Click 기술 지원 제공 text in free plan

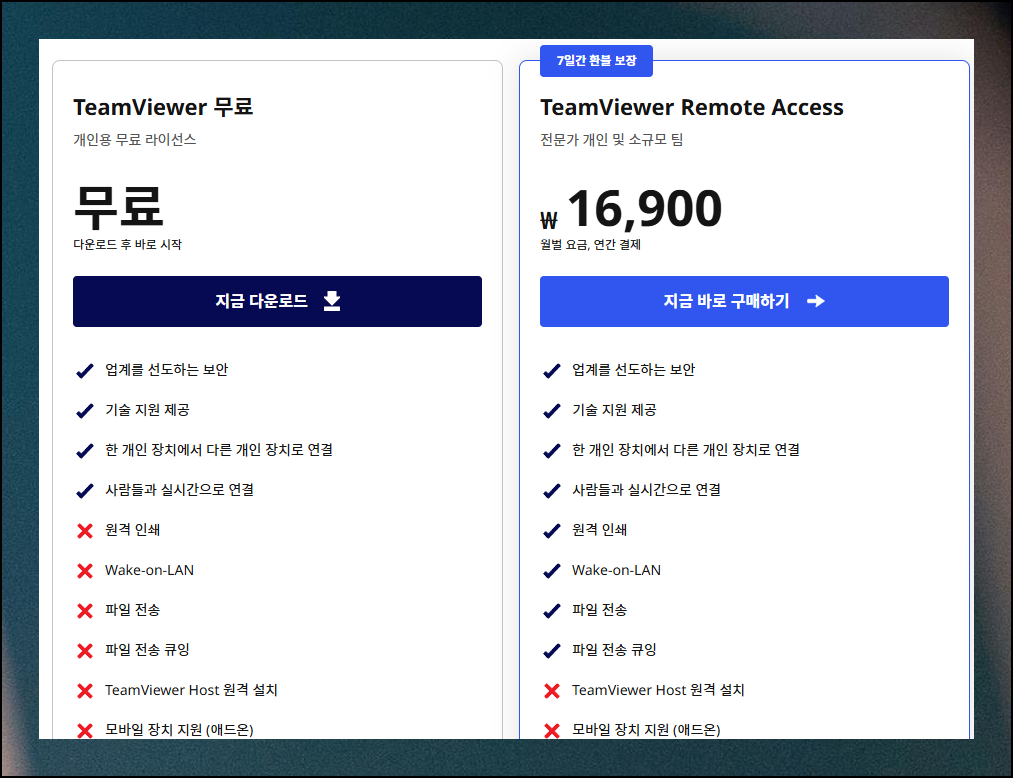(147, 410)
